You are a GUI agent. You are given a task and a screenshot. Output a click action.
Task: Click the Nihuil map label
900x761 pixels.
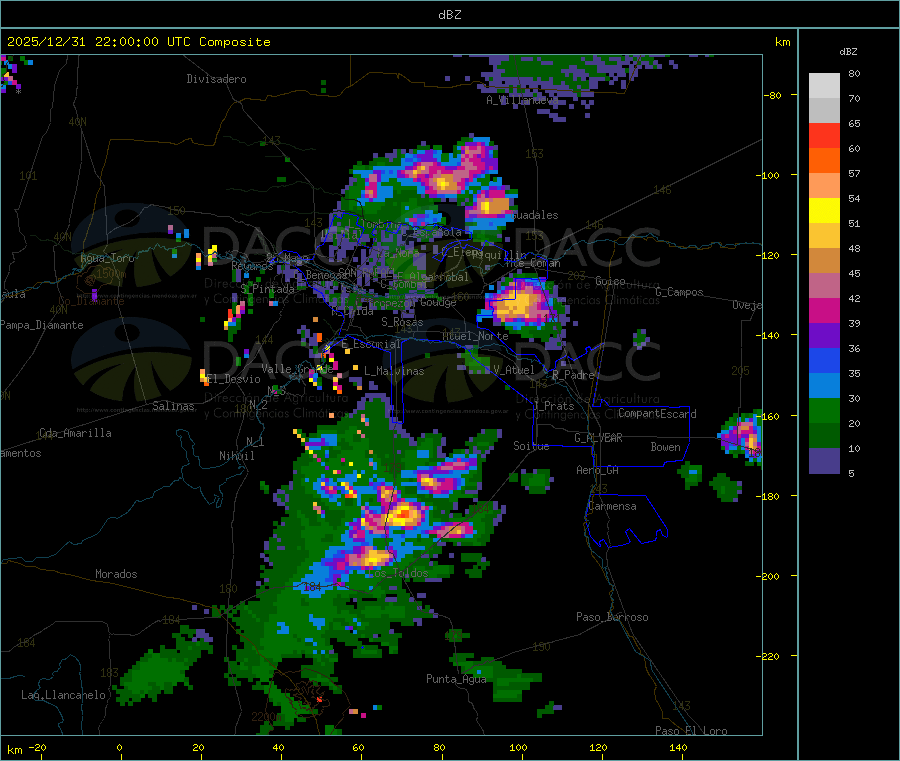click(236, 456)
